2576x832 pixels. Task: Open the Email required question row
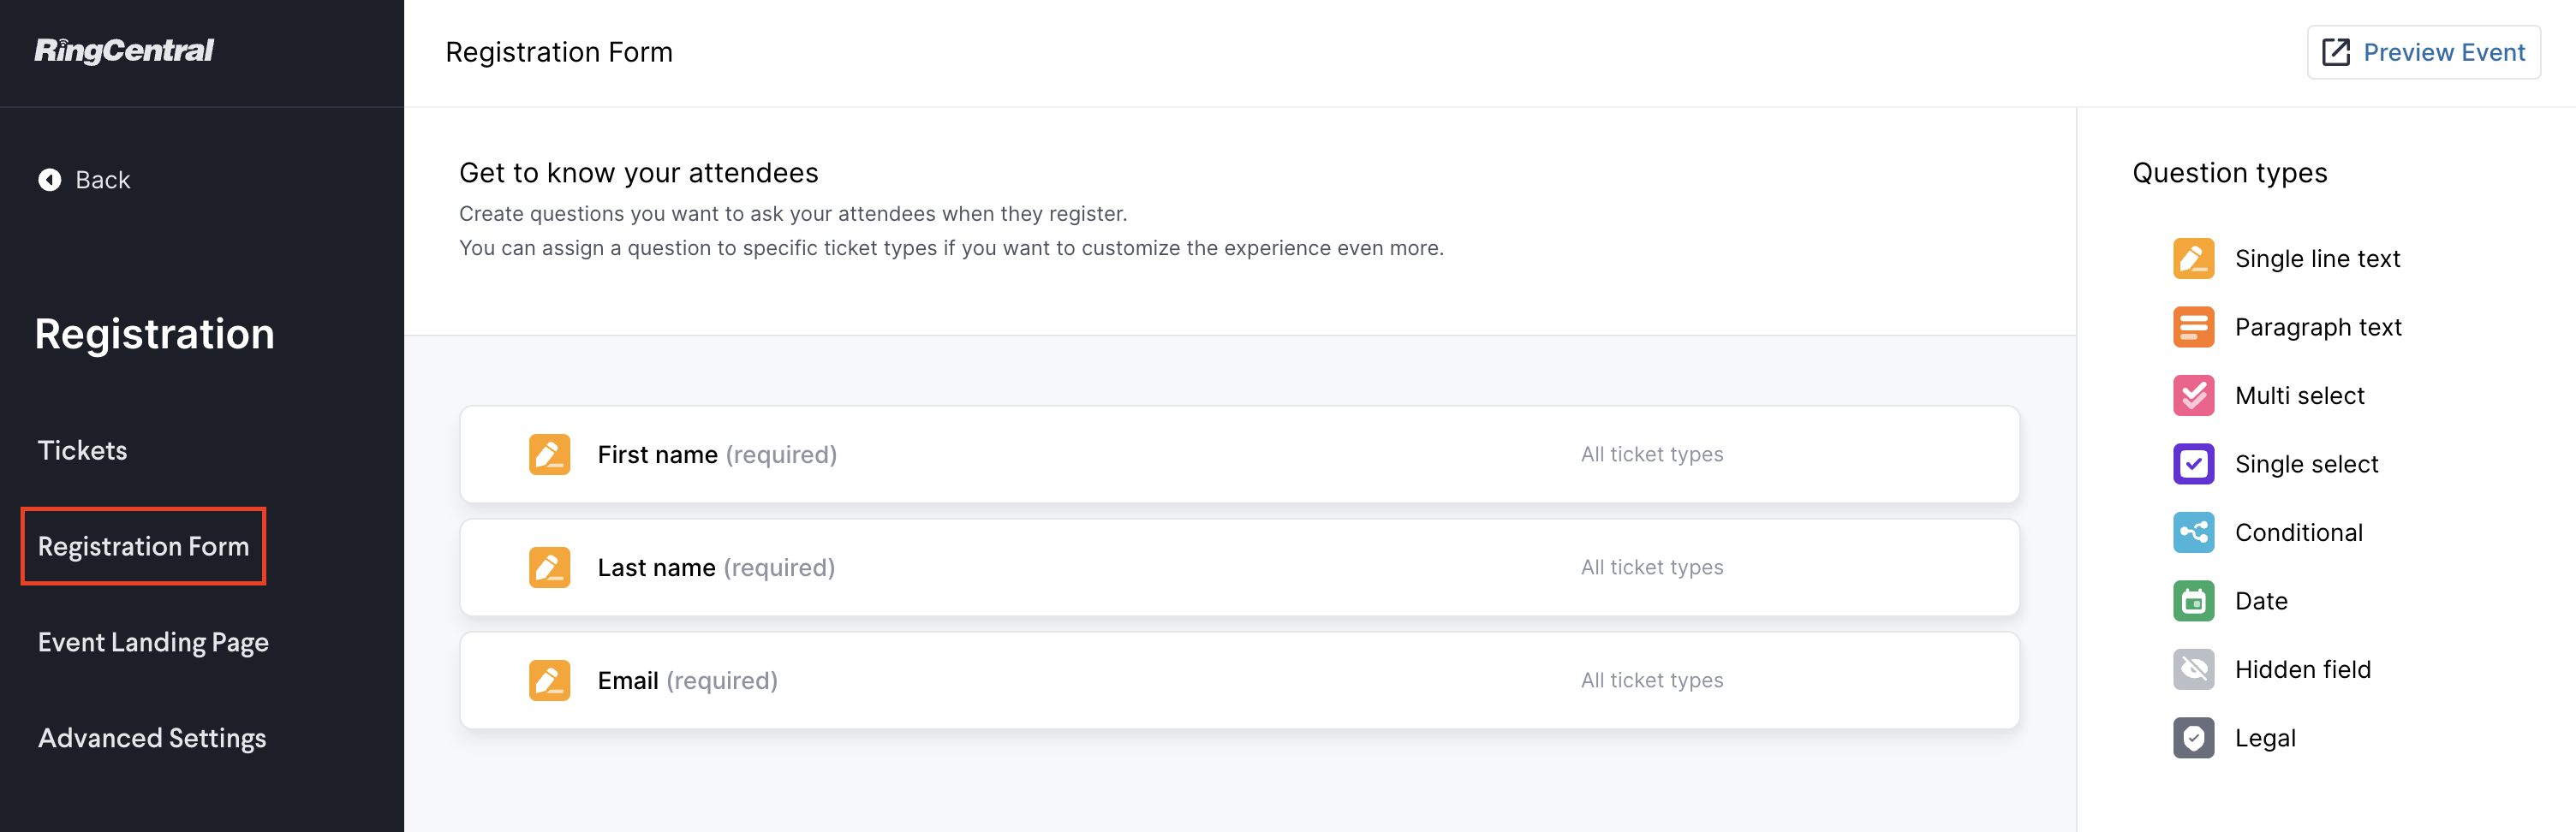(x=1239, y=680)
